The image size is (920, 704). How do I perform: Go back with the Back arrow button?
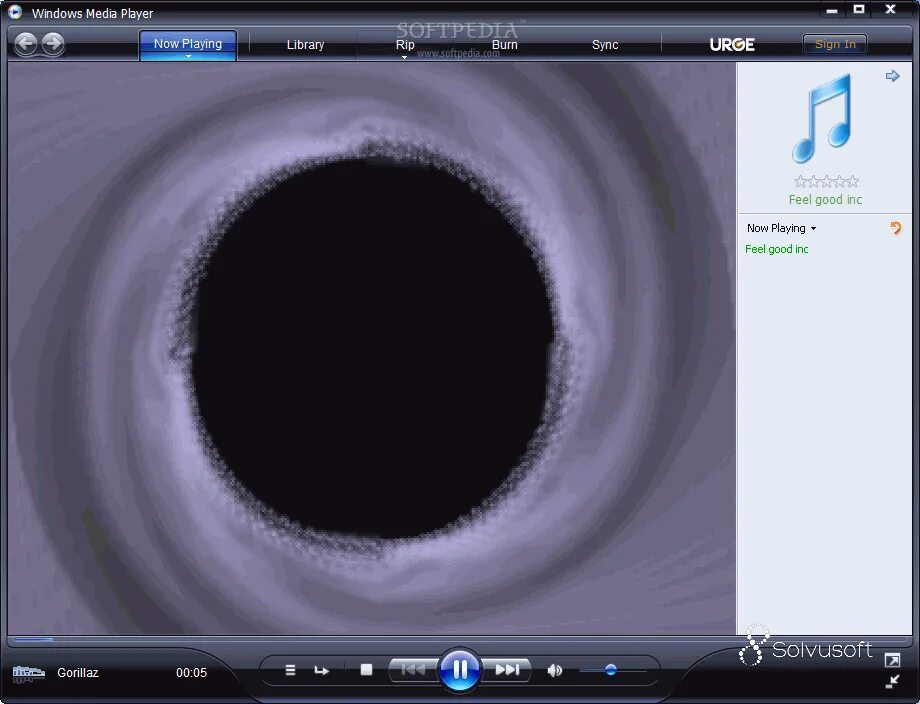pos(25,43)
